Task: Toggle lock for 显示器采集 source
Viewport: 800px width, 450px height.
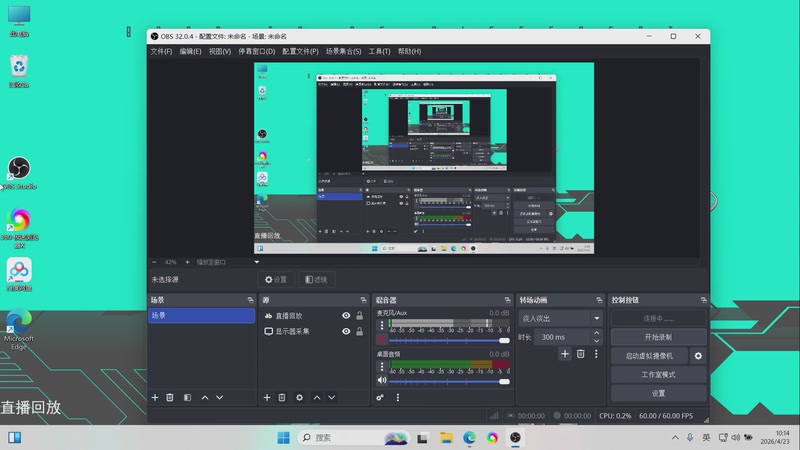Action: coord(360,331)
